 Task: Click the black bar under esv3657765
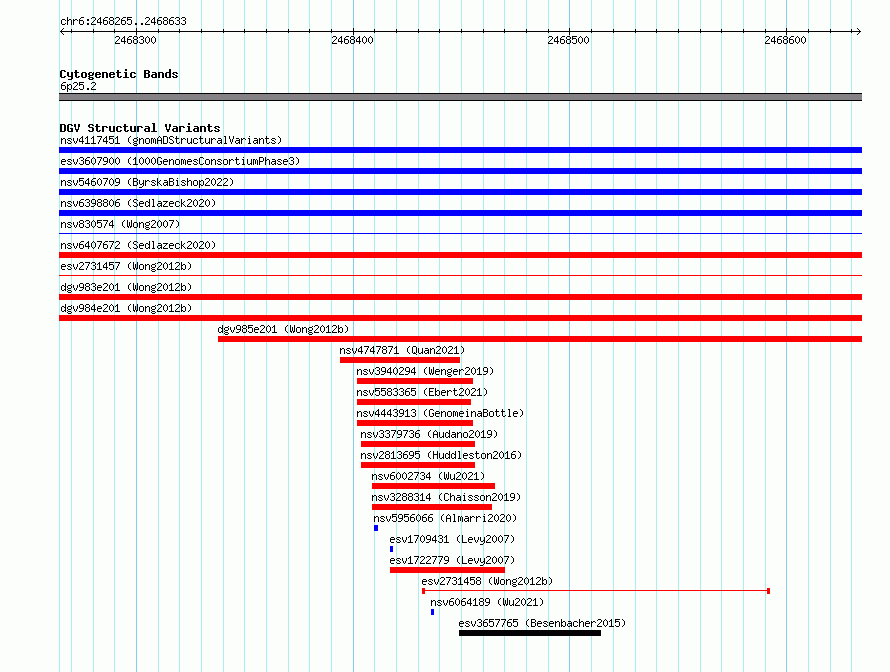(530, 633)
